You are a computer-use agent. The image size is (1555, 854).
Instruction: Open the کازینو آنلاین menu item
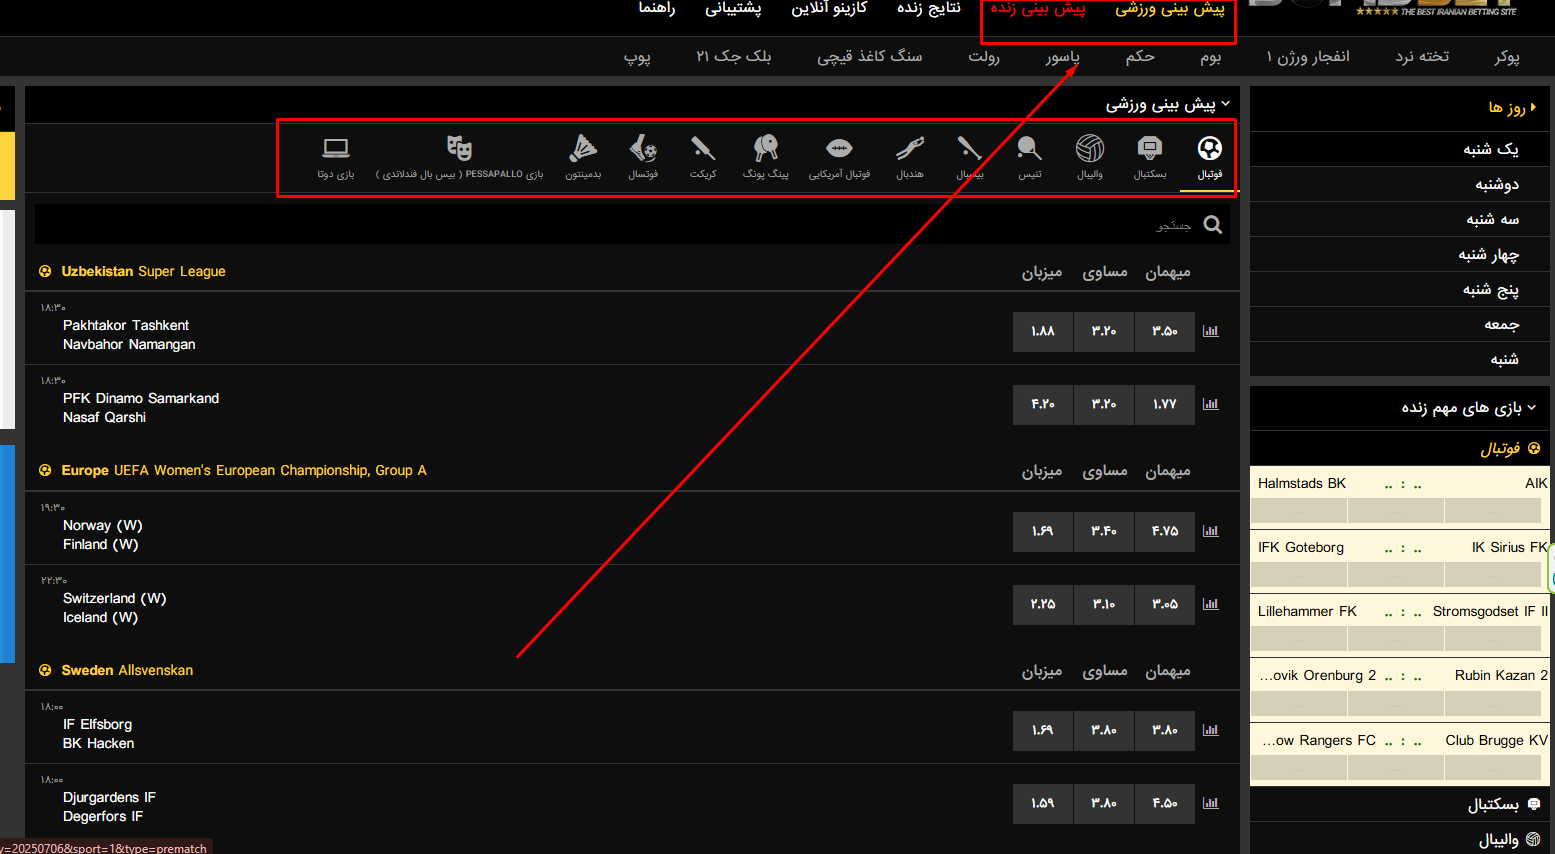(829, 9)
